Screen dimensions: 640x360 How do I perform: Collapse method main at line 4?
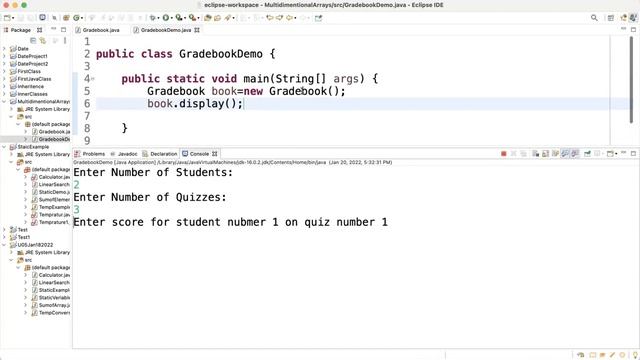point(93,79)
